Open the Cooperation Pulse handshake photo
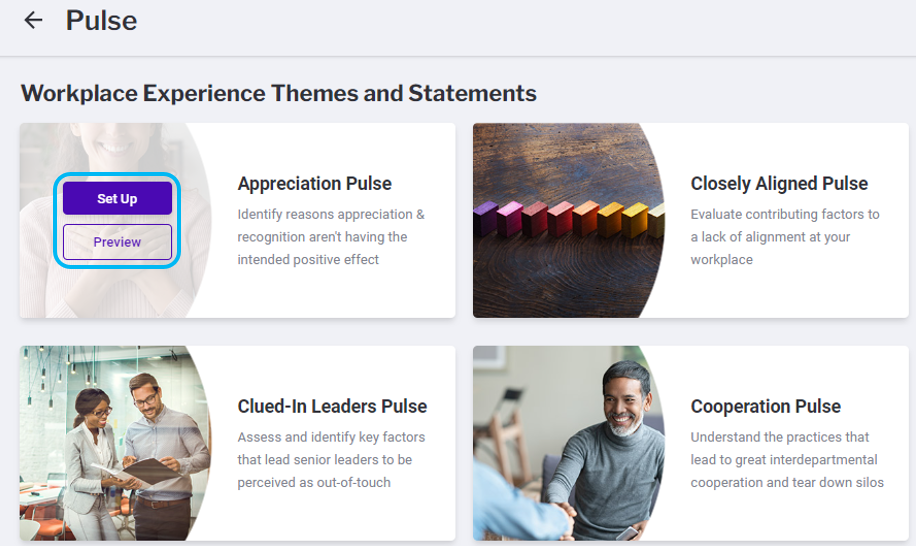The width and height of the screenshot is (916, 546). [x=565, y=443]
